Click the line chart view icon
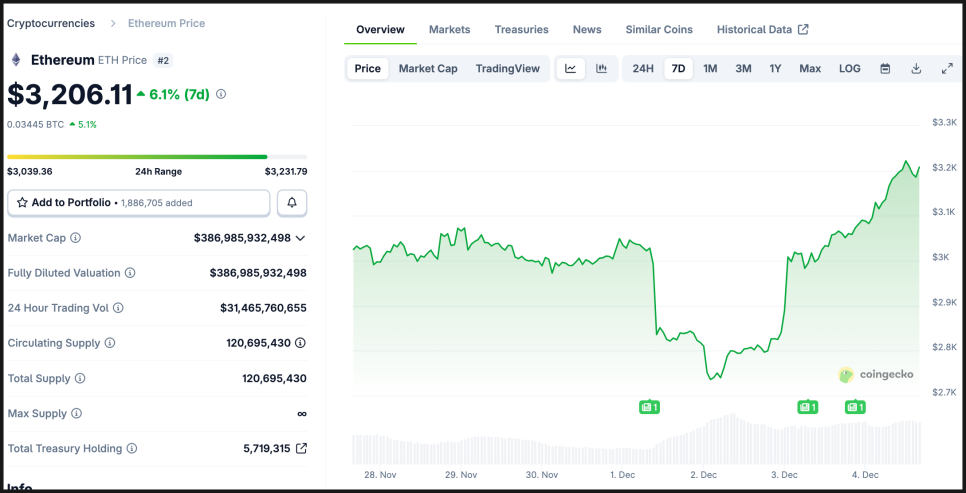 570,69
